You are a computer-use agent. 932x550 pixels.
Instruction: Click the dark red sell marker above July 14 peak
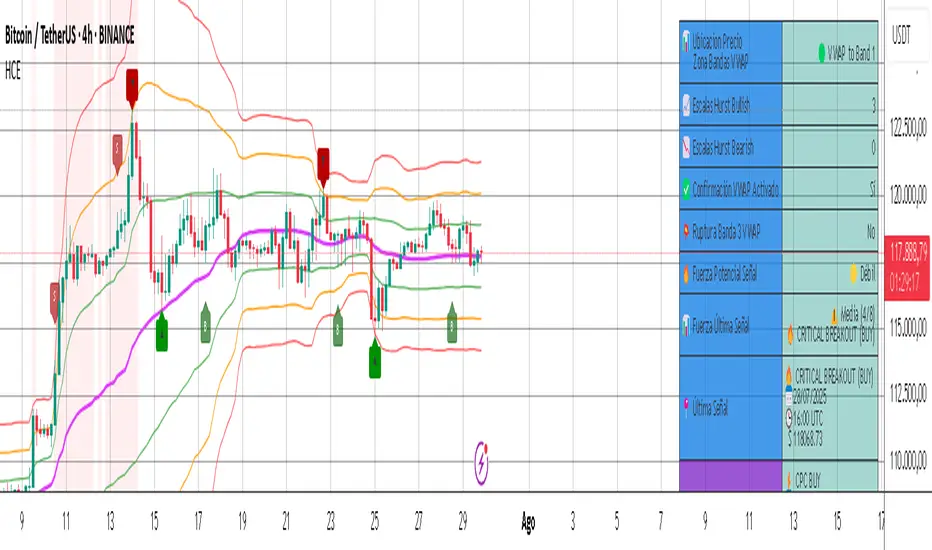132,87
